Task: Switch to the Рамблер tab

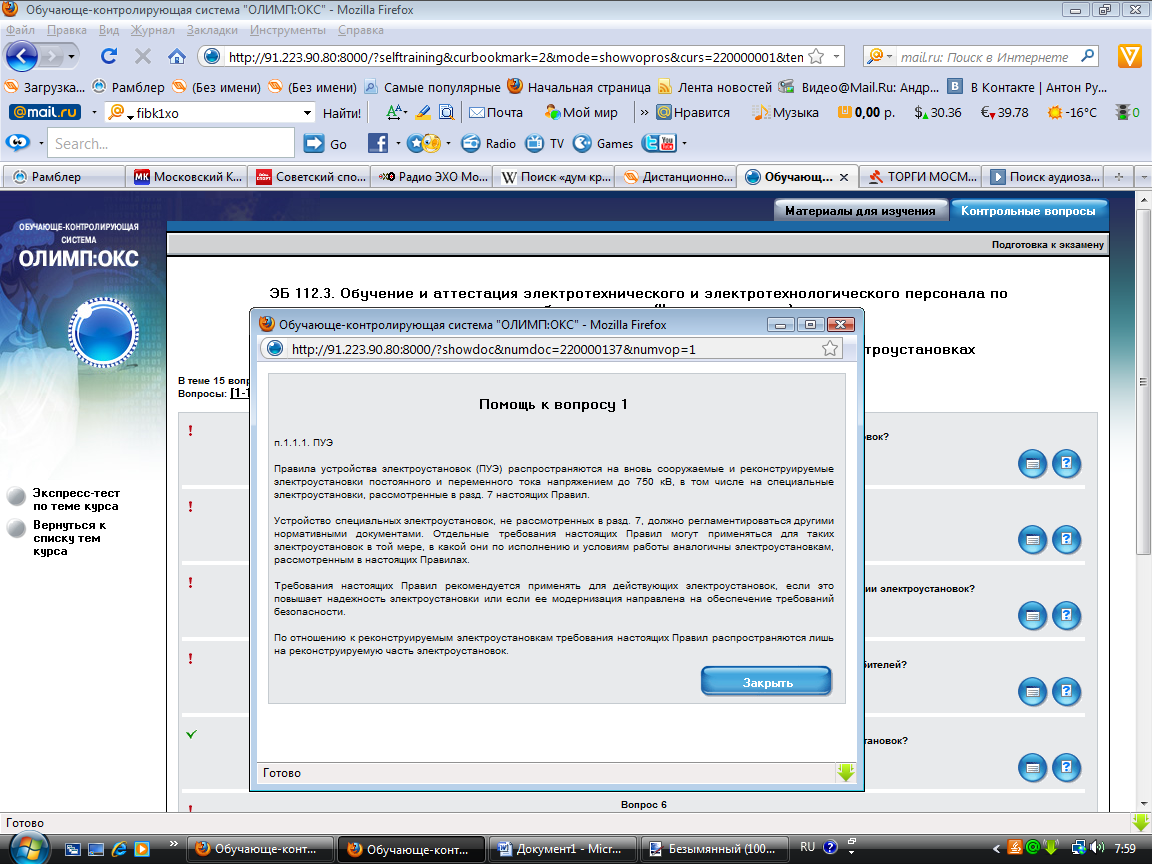Action: [x=65, y=176]
